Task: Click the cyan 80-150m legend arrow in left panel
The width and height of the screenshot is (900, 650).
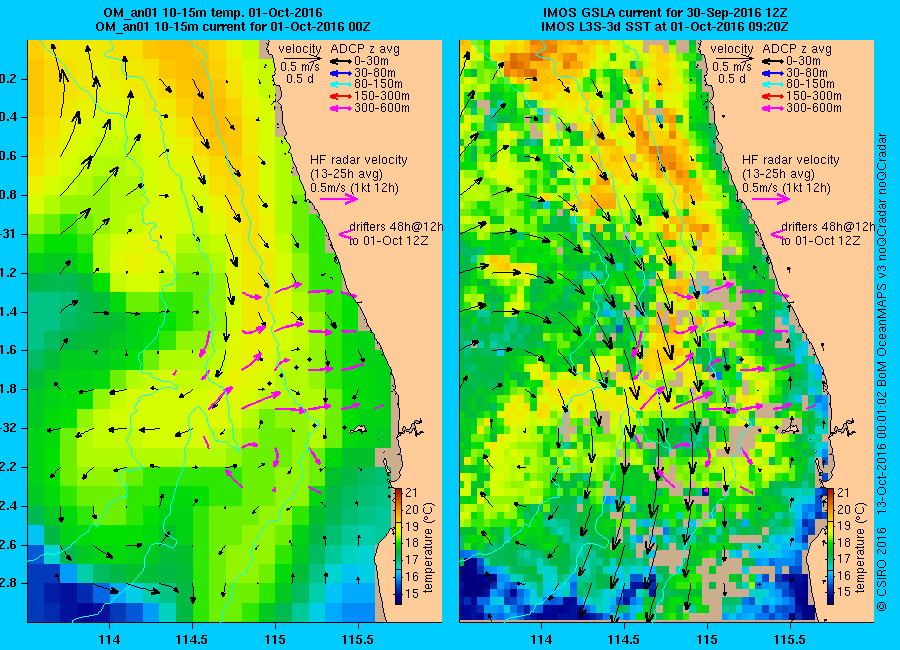Action: click(340, 84)
